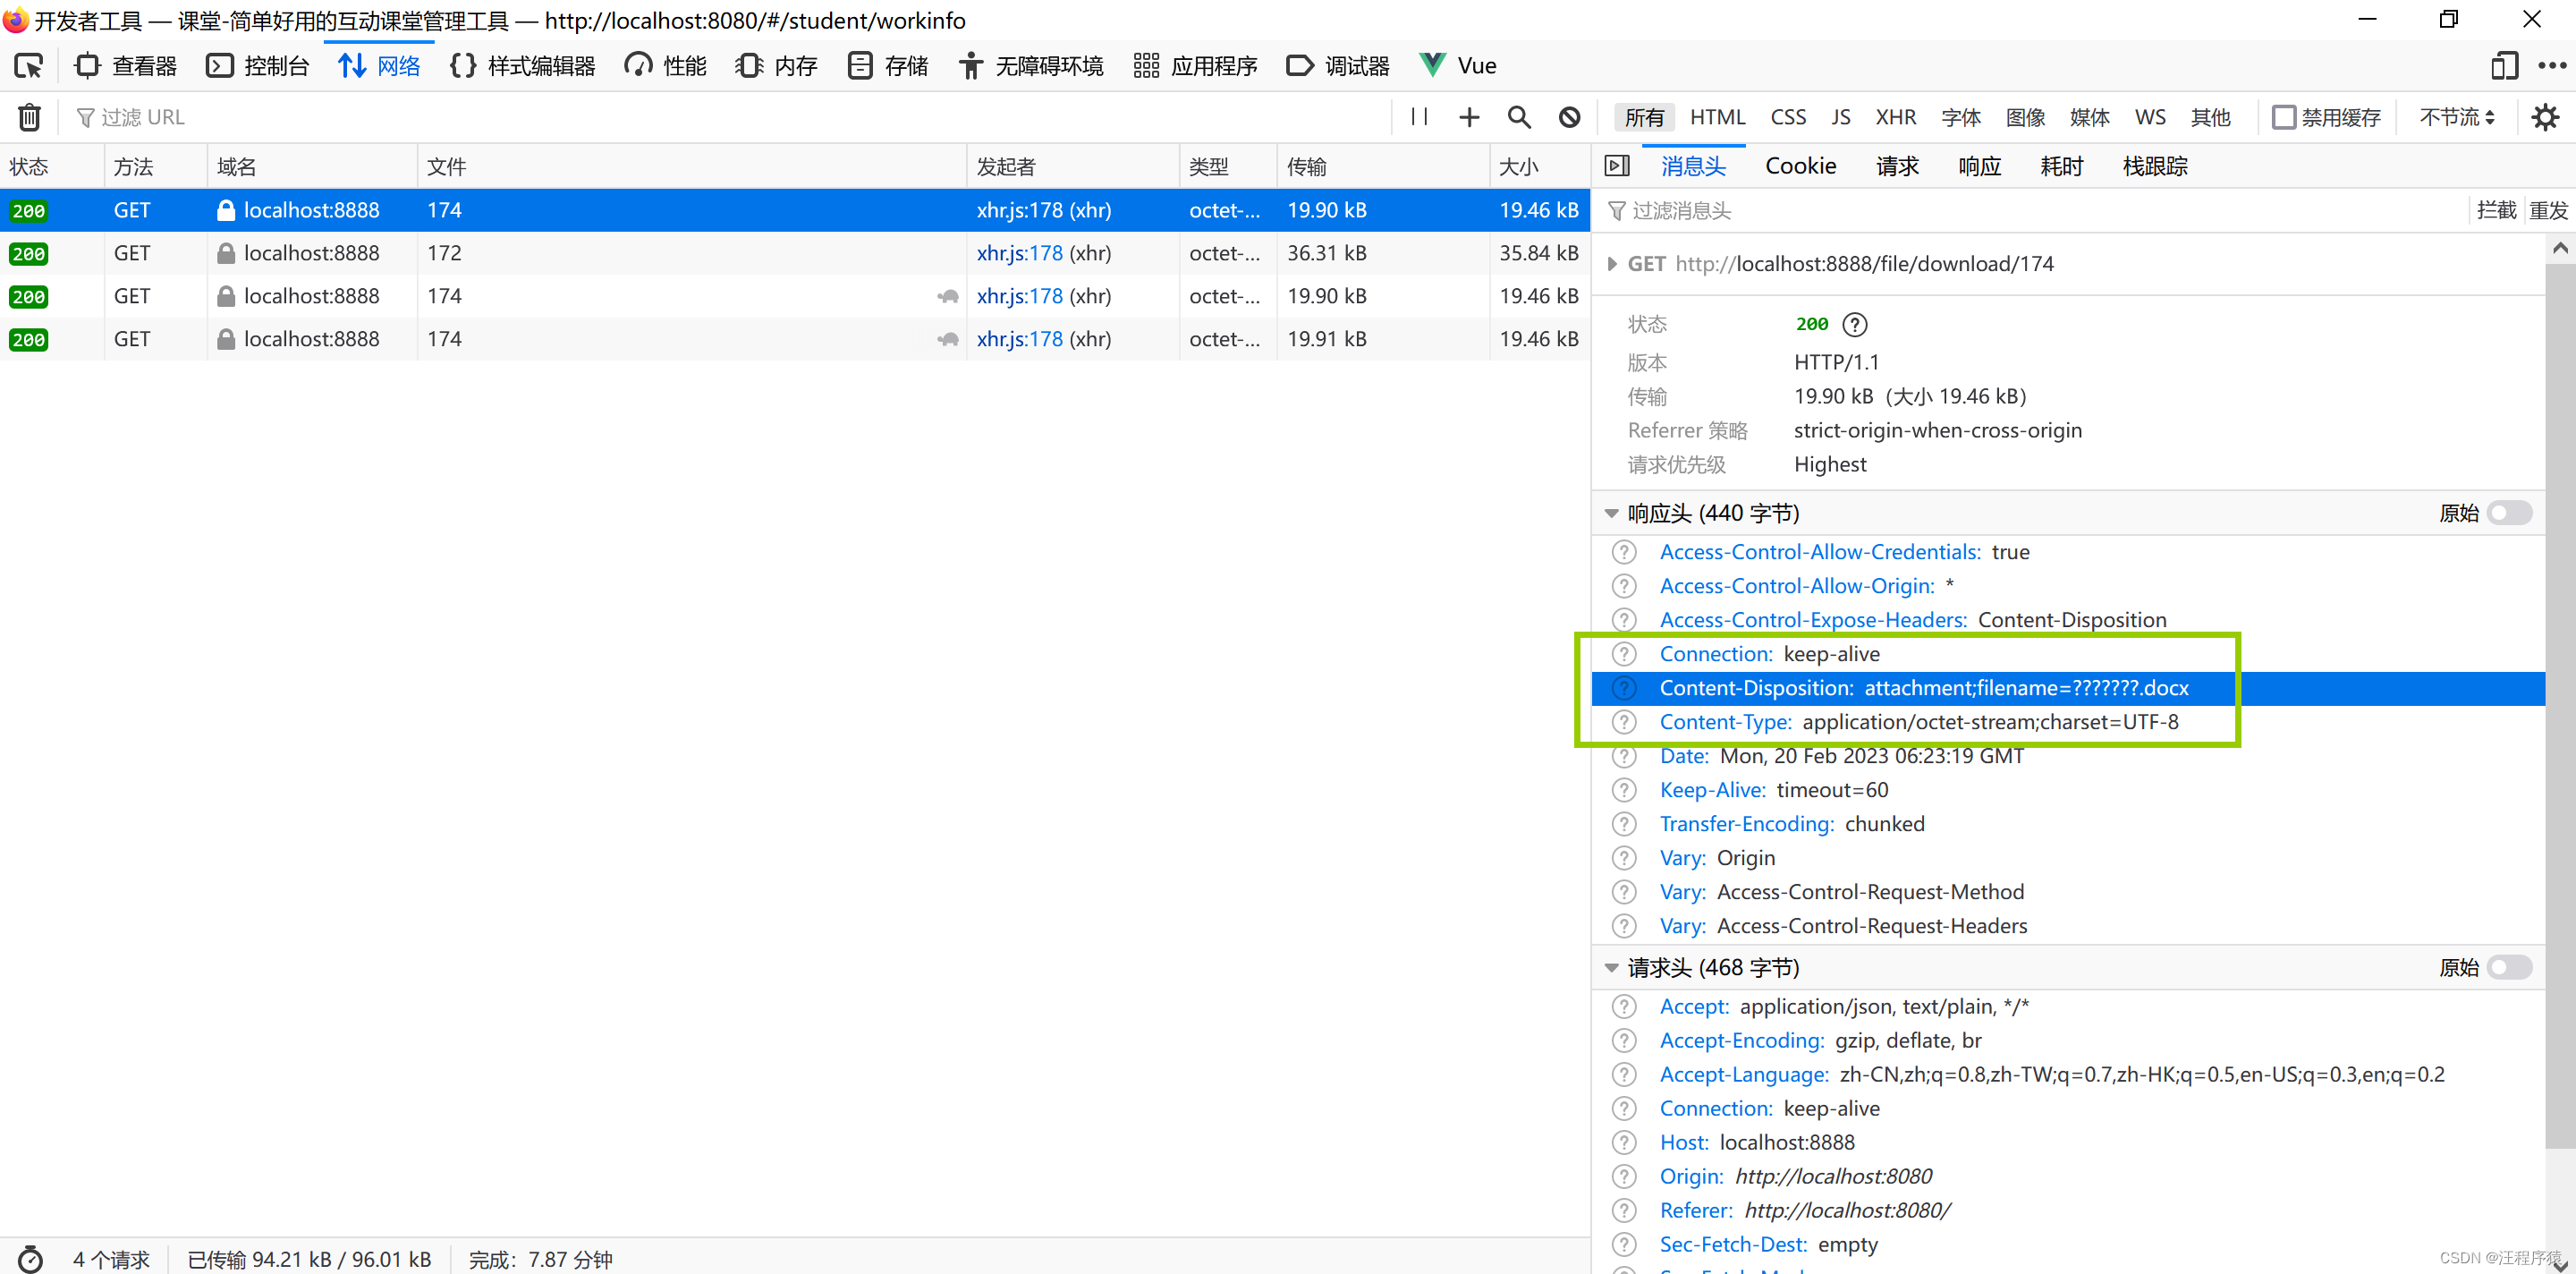
Task: Collapse the request details sidebar icon
Action: (x=1617, y=166)
